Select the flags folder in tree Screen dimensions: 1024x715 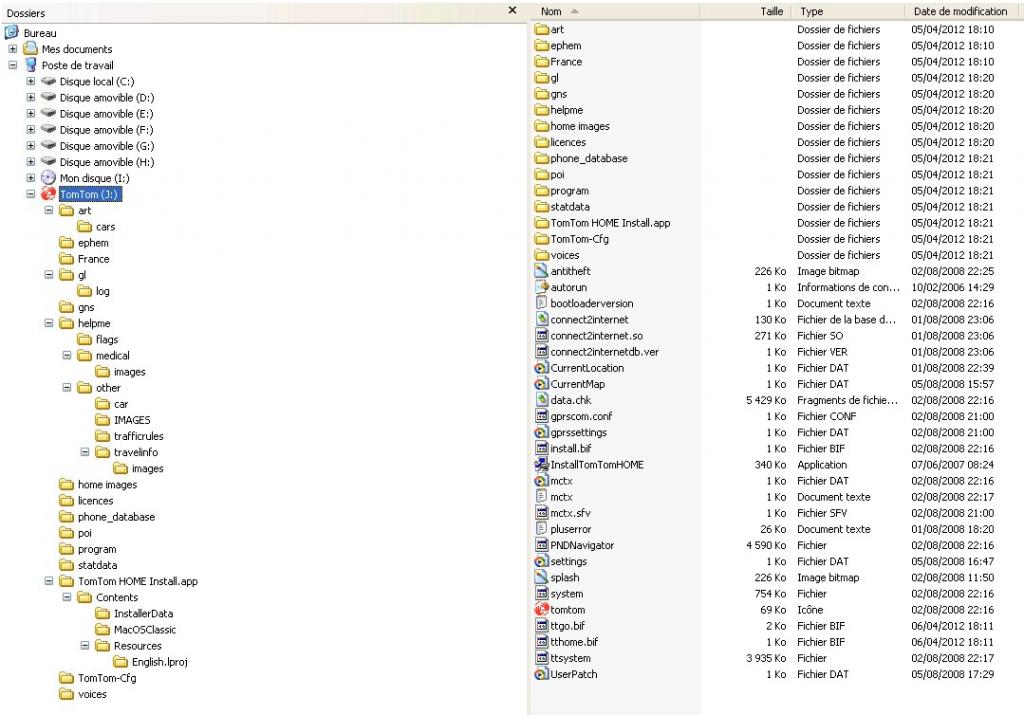click(106, 339)
